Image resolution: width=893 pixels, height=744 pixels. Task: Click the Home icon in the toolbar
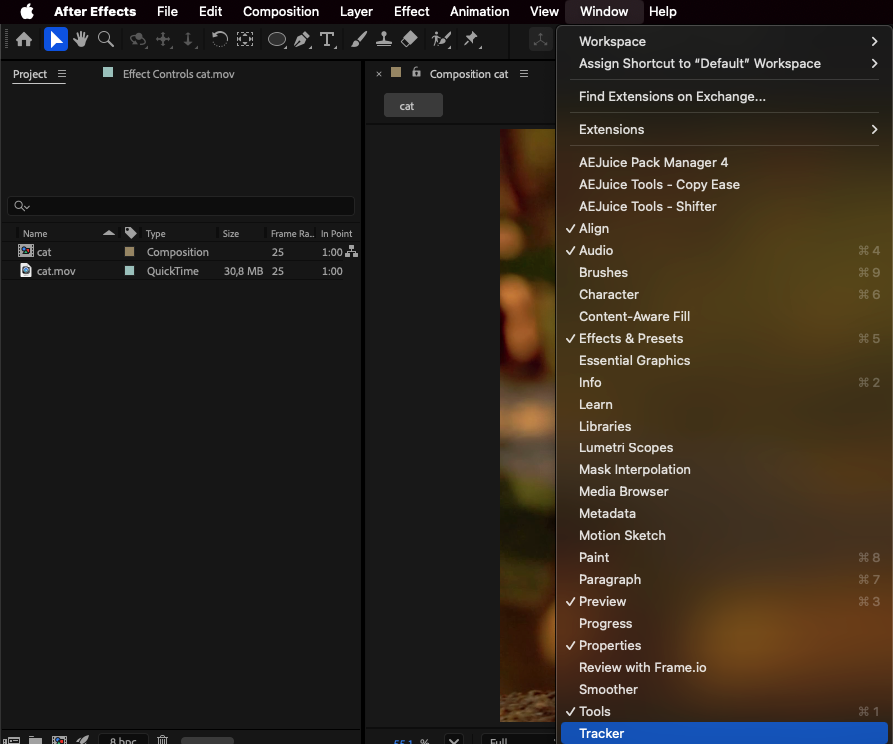24,39
